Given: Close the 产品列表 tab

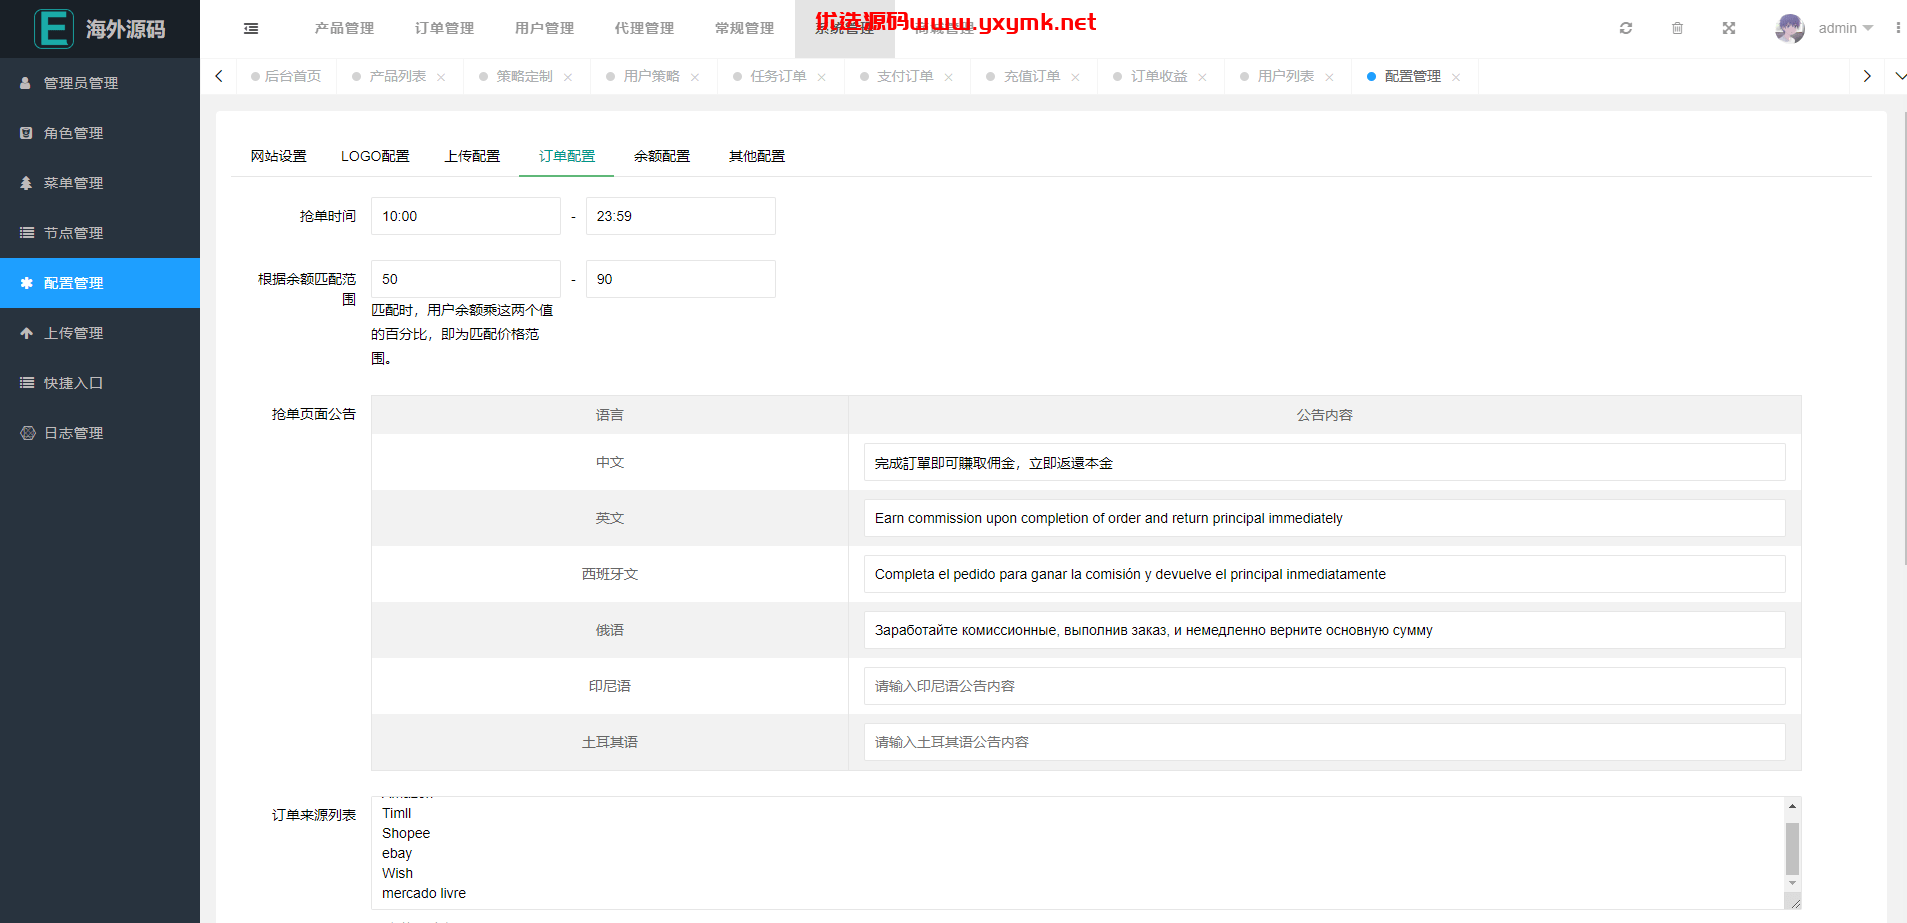Looking at the screenshot, I should 441,77.
